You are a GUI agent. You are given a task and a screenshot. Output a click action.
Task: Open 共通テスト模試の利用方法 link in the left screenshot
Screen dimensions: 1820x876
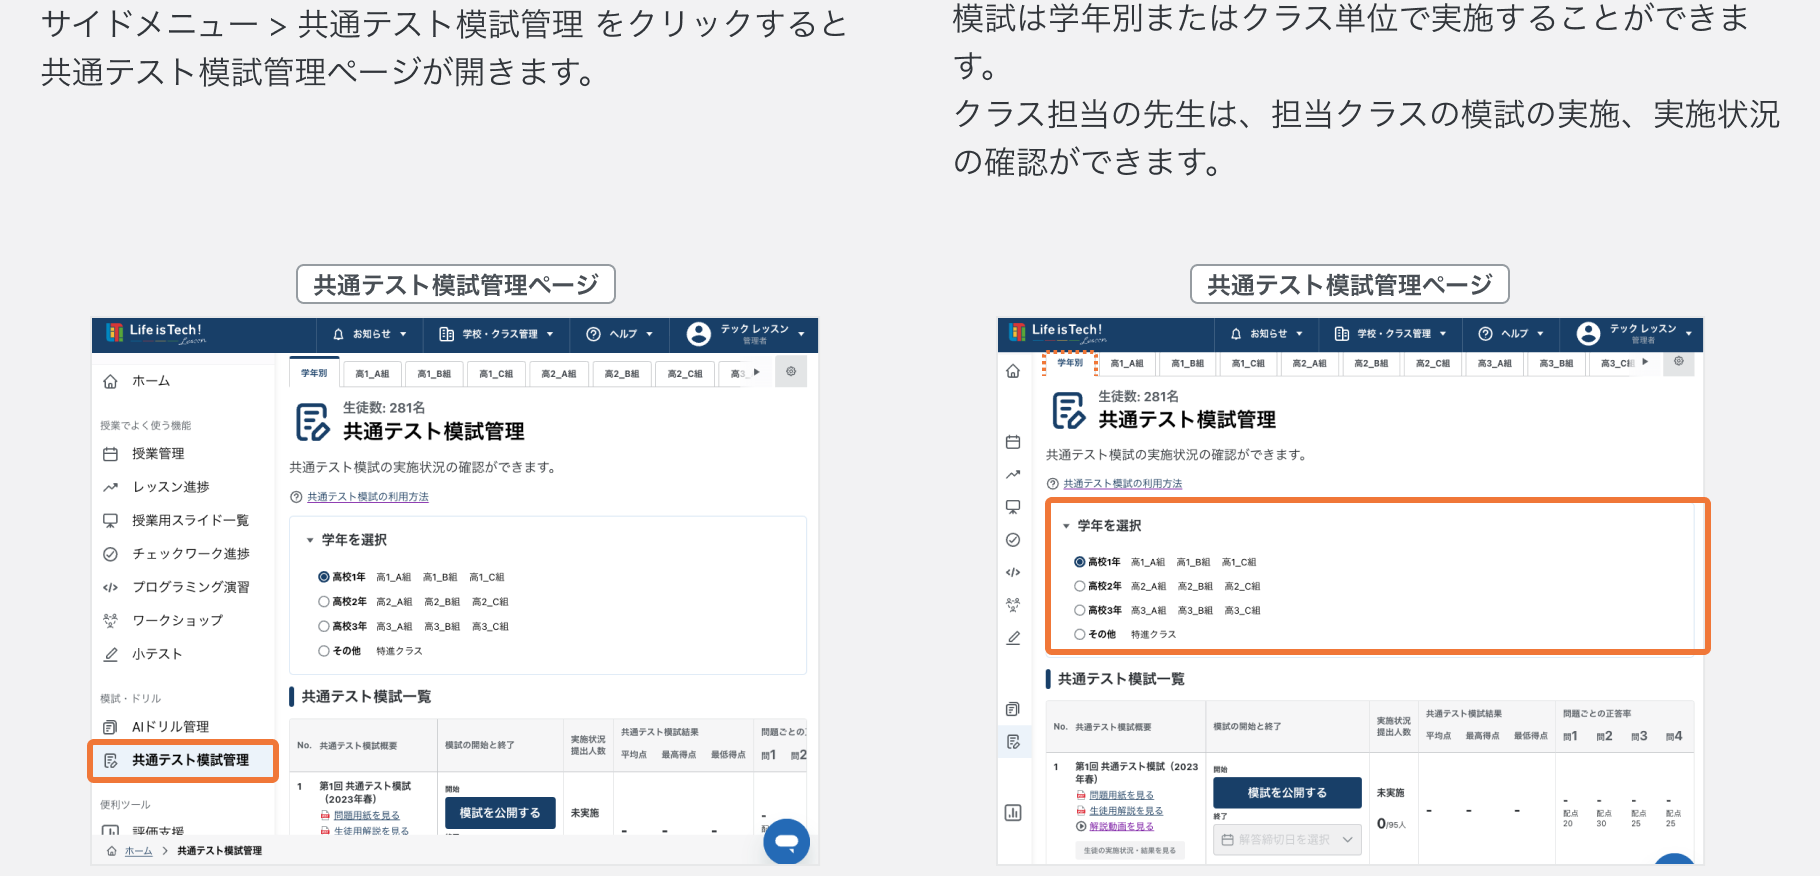click(x=367, y=497)
